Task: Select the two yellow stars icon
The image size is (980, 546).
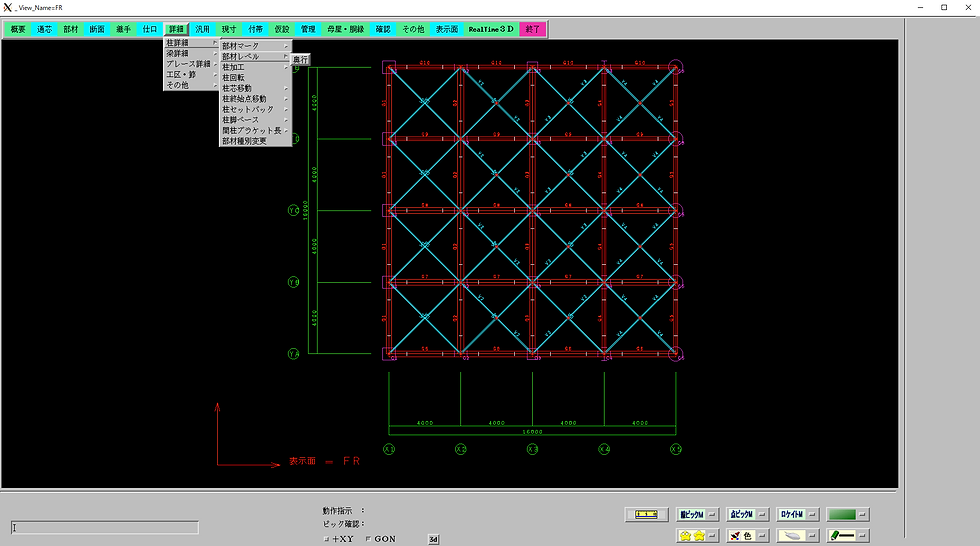Action: (x=692, y=535)
